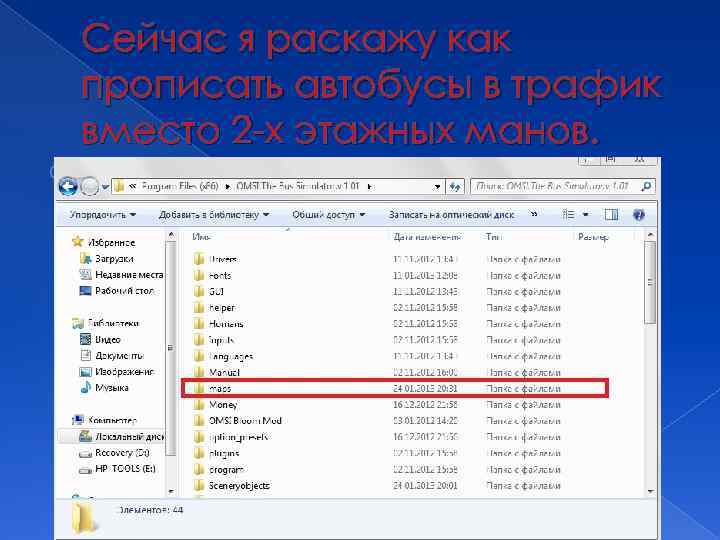The image size is (720, 540).
Task: Click file list vertical scrollbar thumb
Action: (x=650, y=282)
